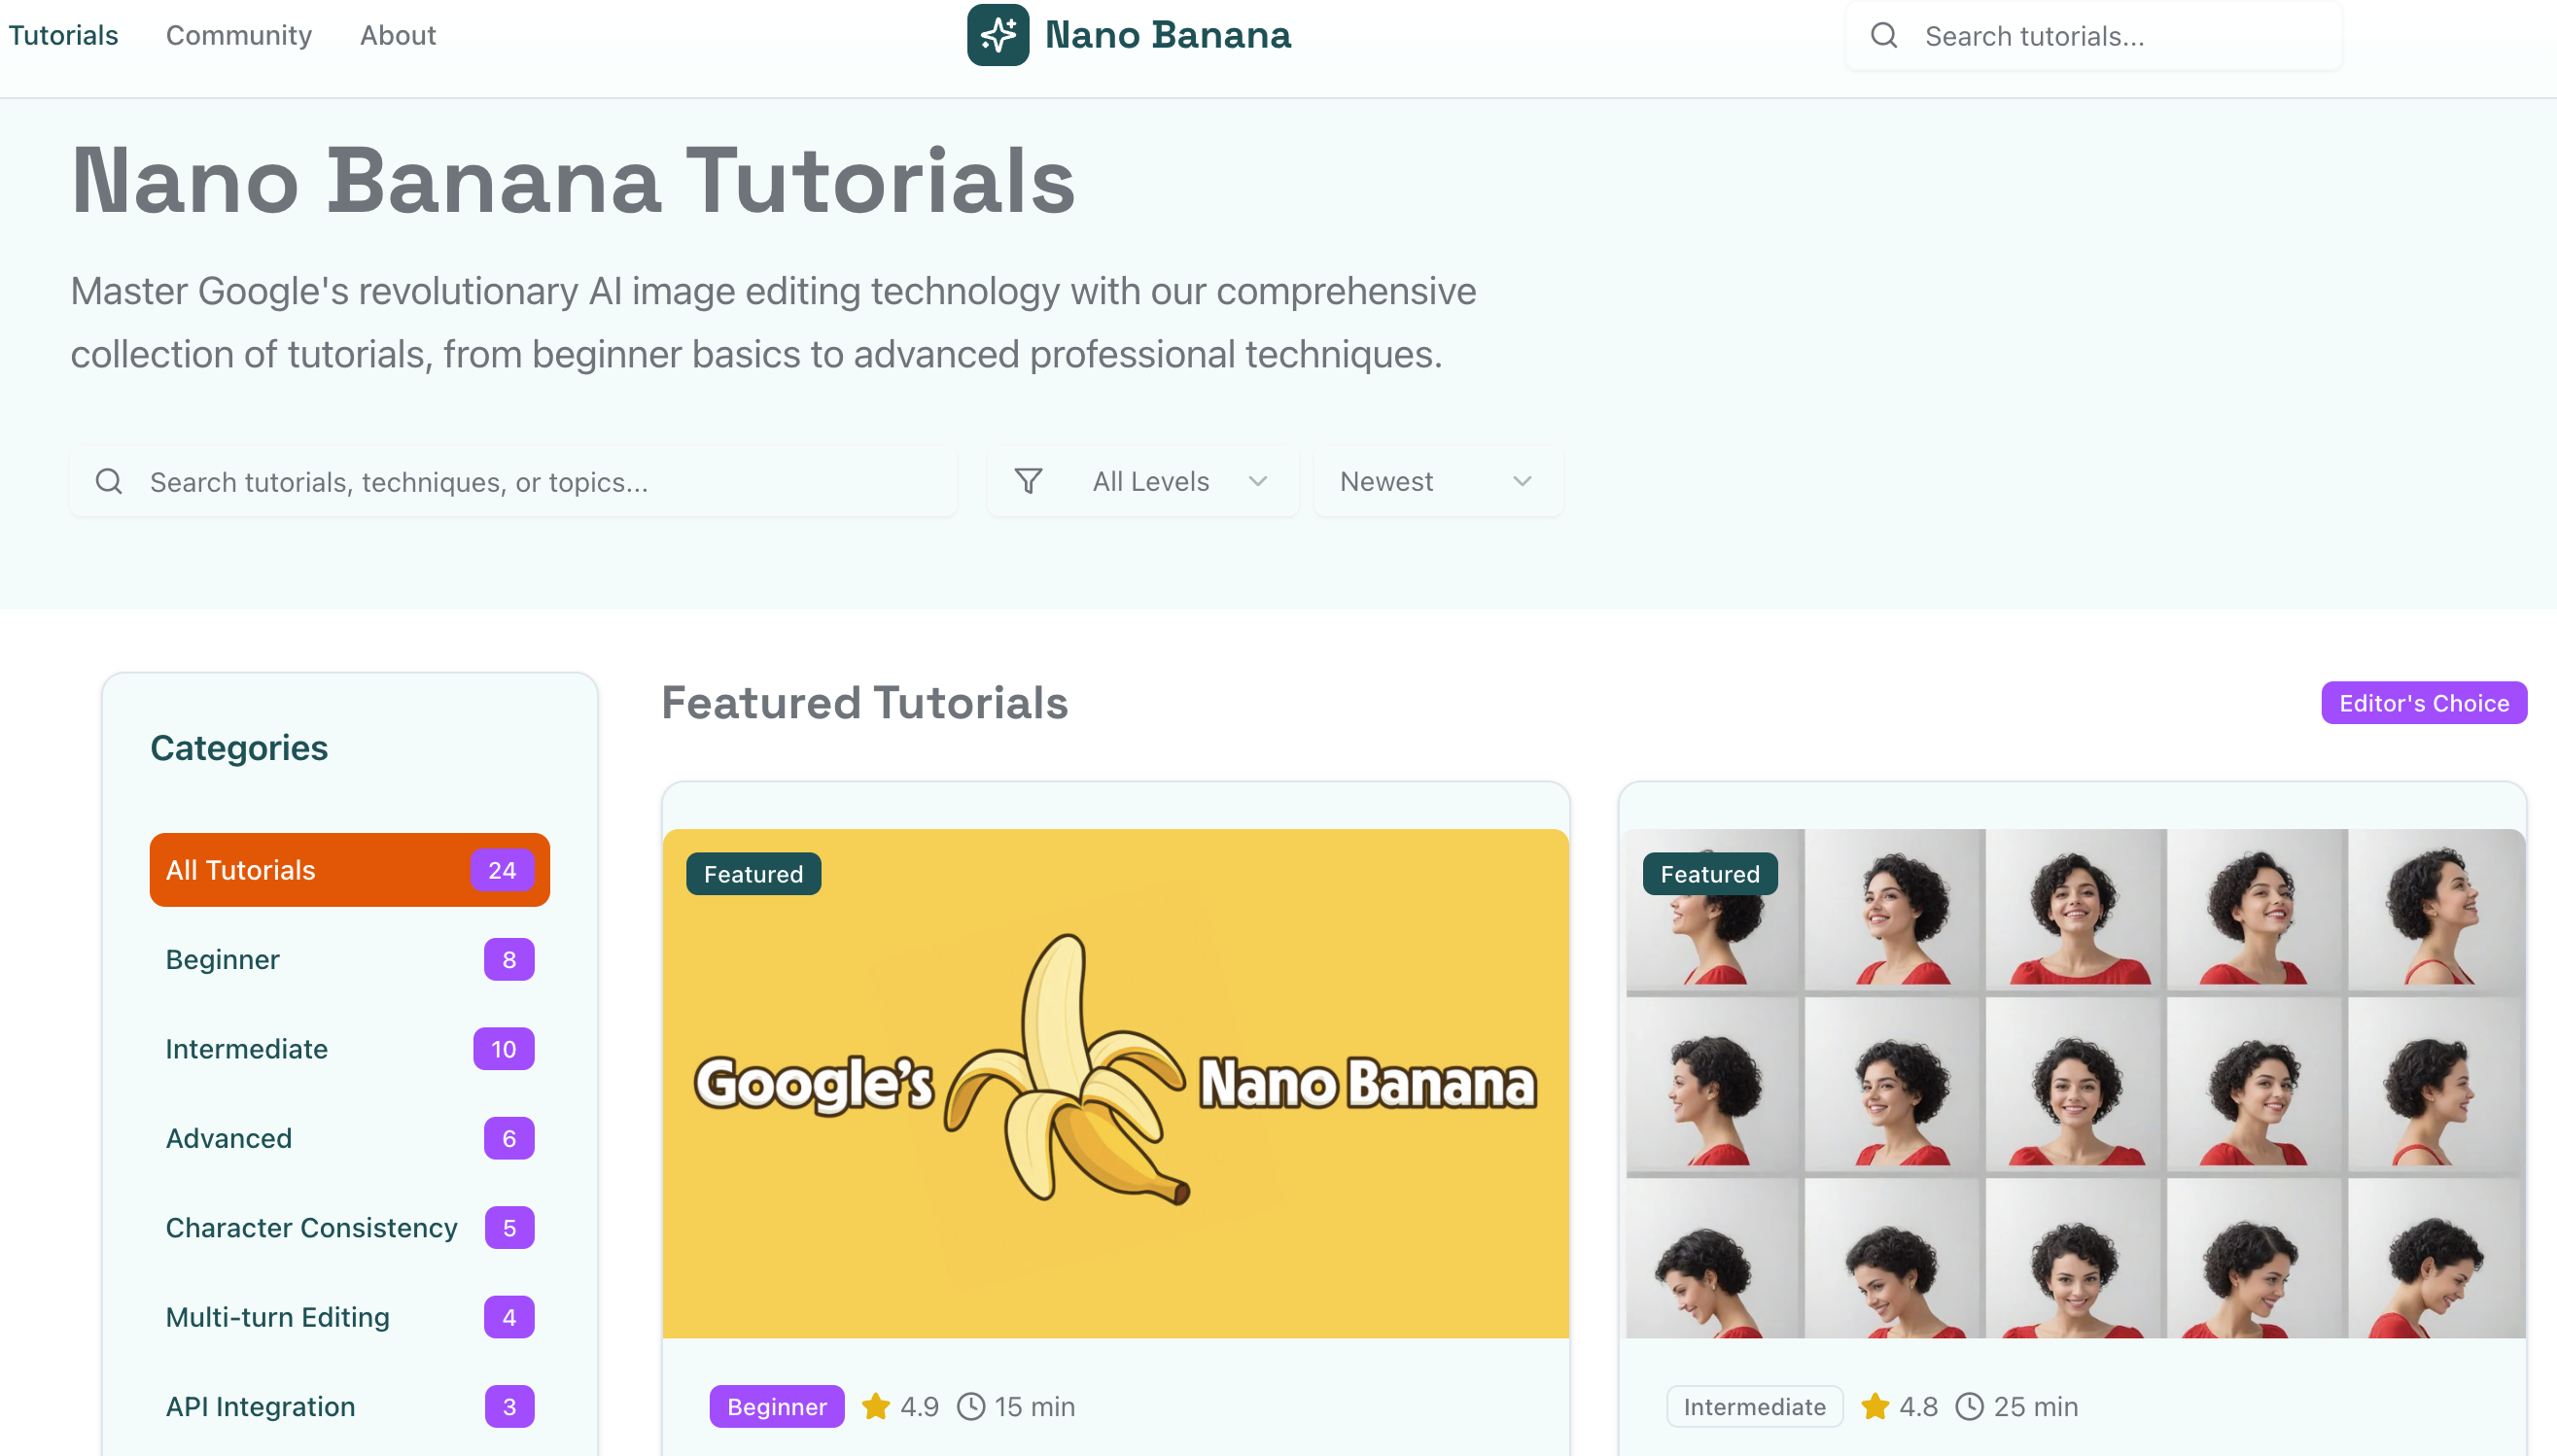Click the funnel filter icon
This screenshot has width=2557, height=1456.
1028,481
